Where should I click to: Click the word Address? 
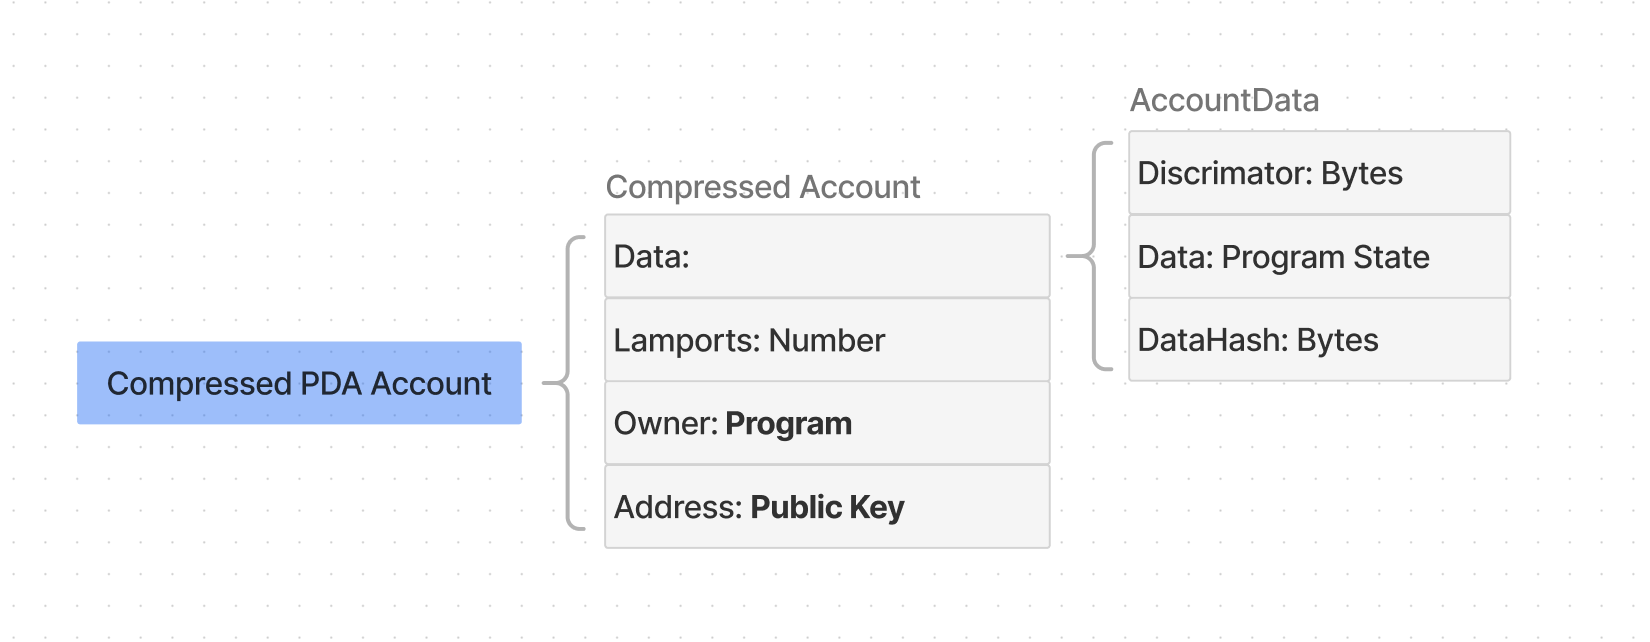tap(676, 507)
